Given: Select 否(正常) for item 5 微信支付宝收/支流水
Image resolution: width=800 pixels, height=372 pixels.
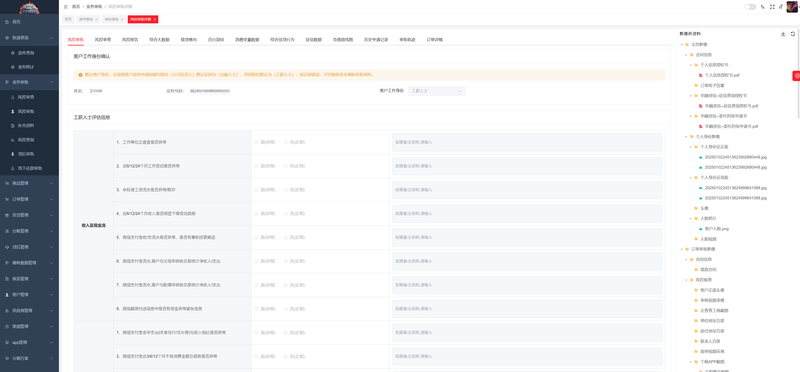Looking at the screenshot, I should coord(286,237).
